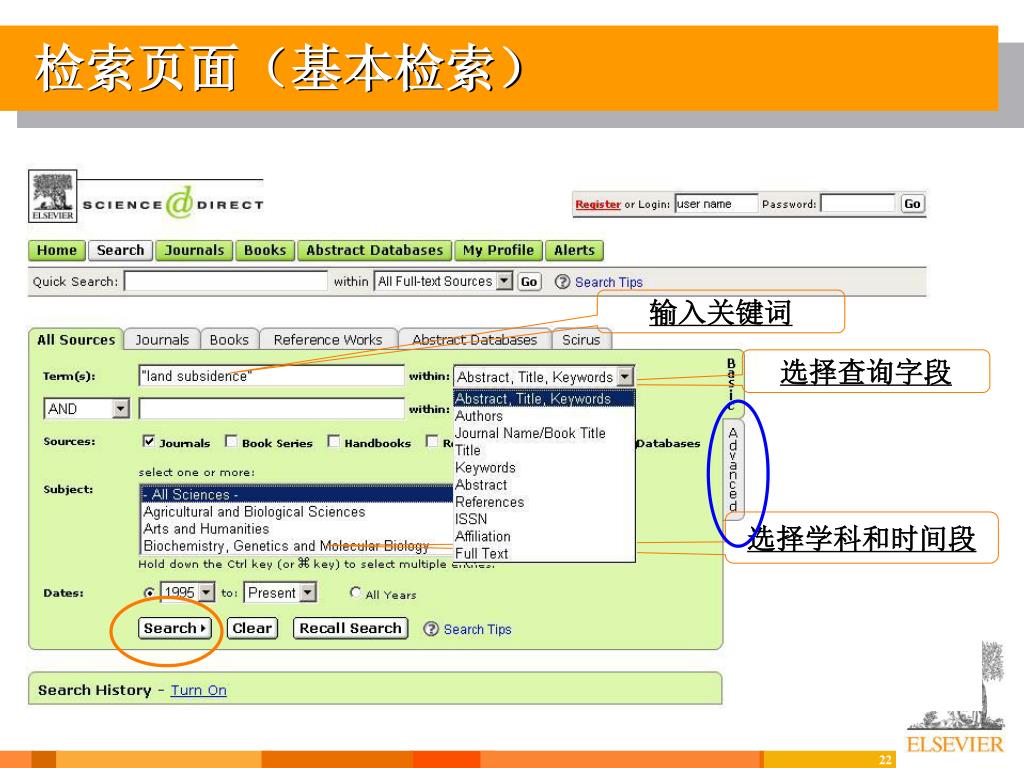
Task: Switch to the Scirus tab
Action: (x=581, y=340)
